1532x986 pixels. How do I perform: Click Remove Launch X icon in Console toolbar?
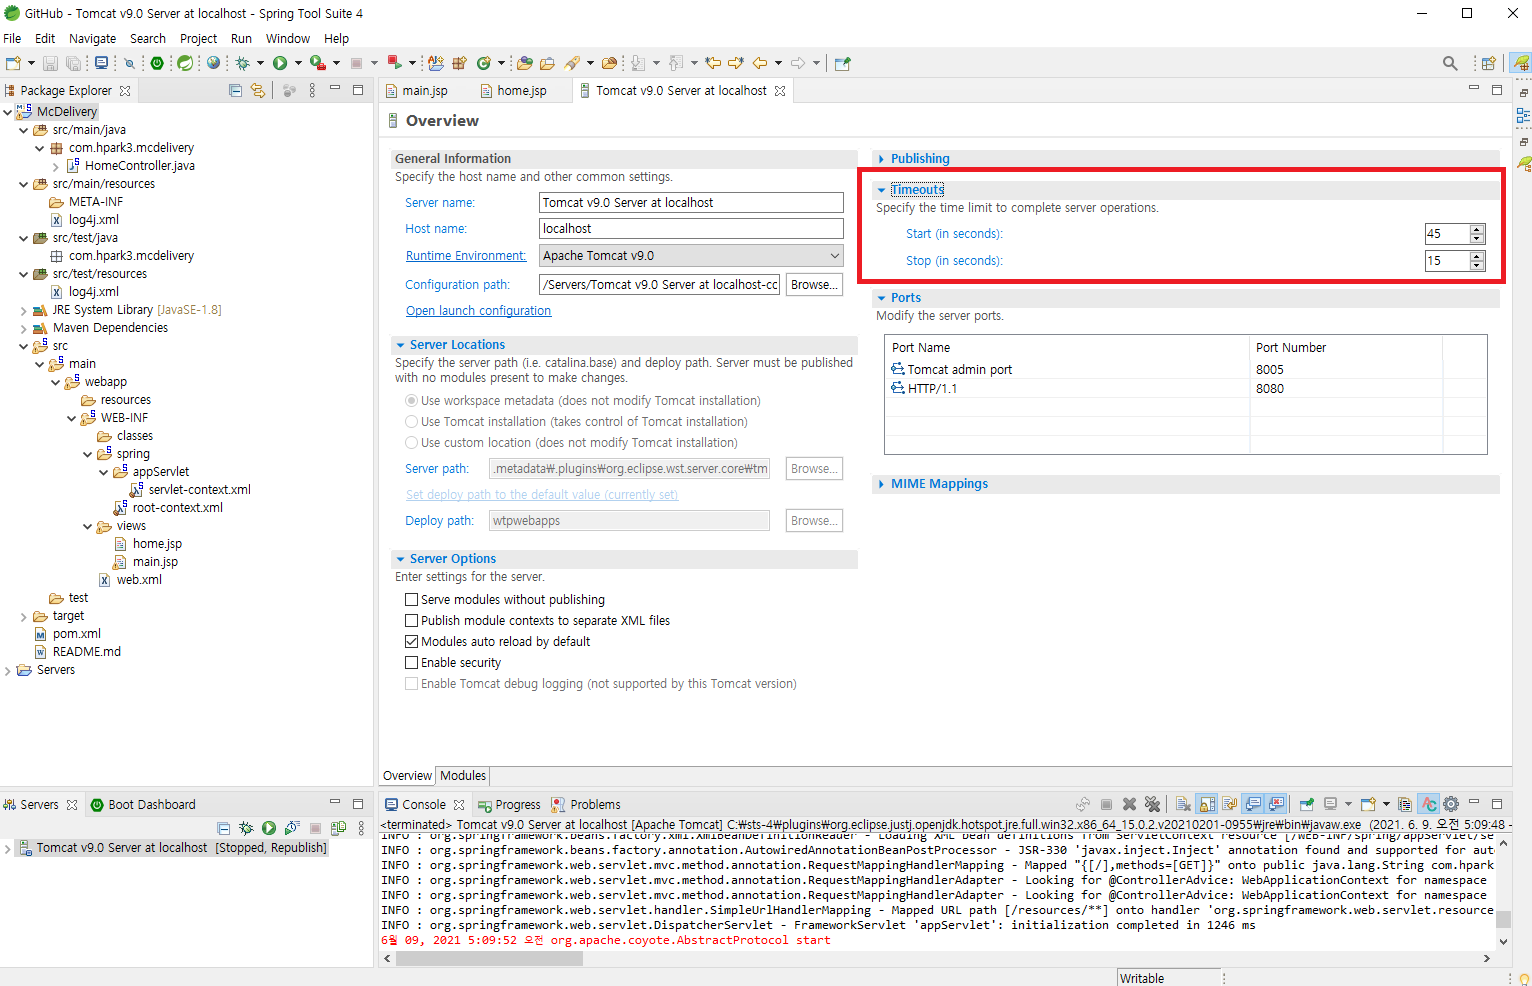pyautogui.click(x=1129, y=804)
